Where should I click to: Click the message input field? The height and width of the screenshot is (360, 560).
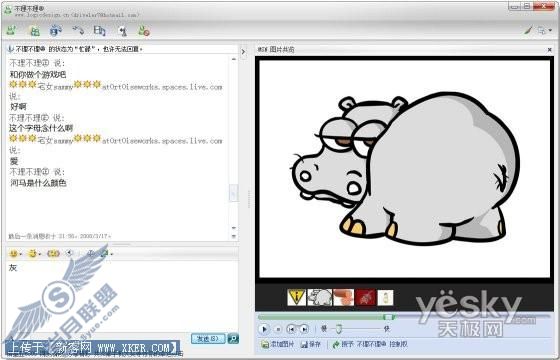(121, 296)
